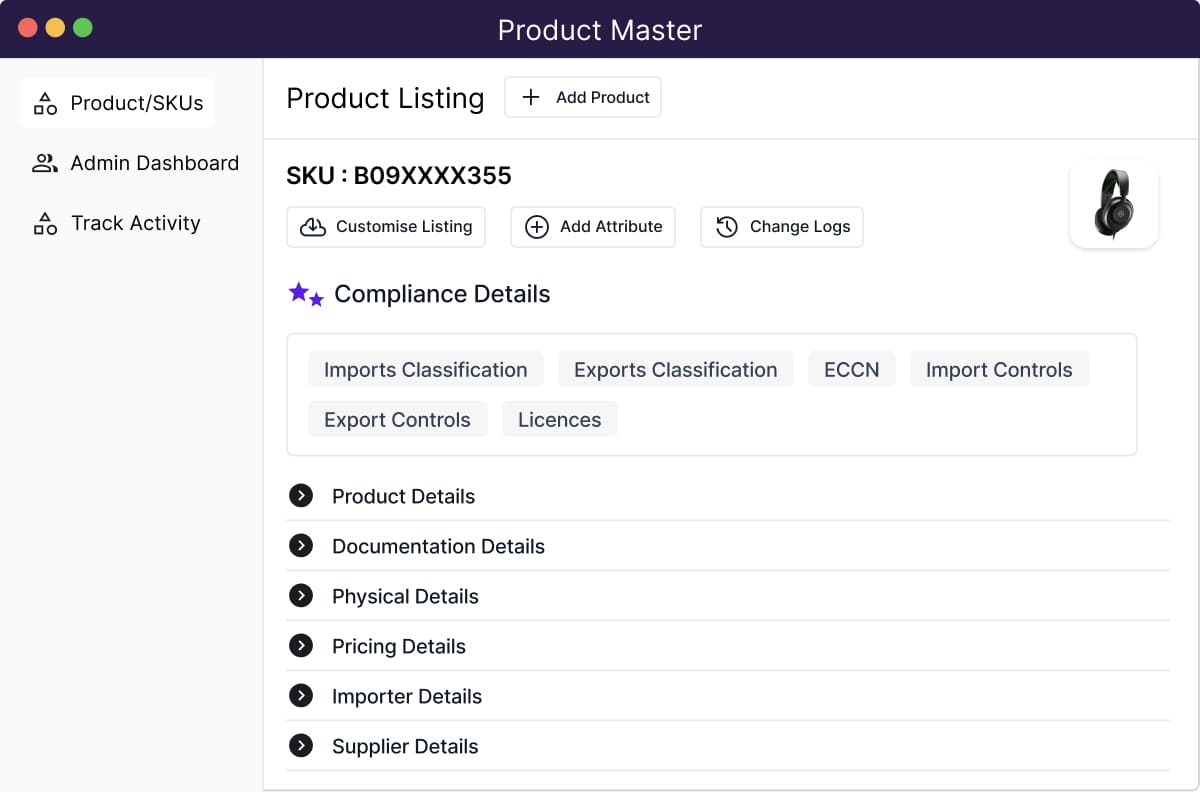Click the Product/SKUs shapes icon
This screenshot has height=792, width=1200.
[45, 103]
